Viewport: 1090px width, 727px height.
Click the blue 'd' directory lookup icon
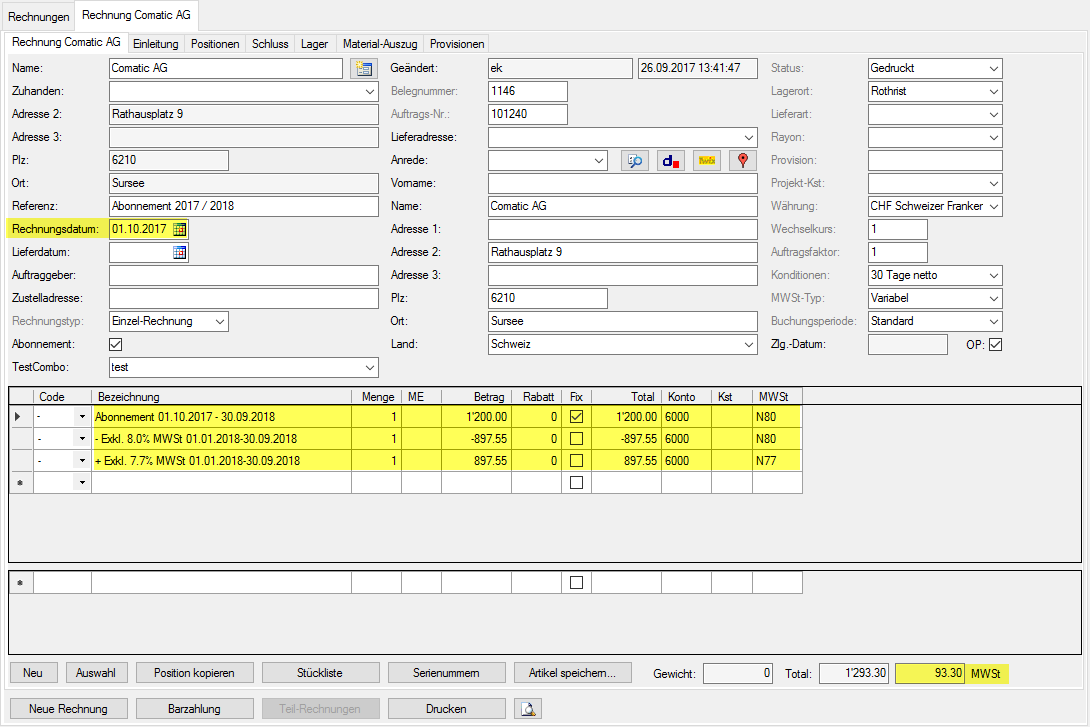coord(670,161)
